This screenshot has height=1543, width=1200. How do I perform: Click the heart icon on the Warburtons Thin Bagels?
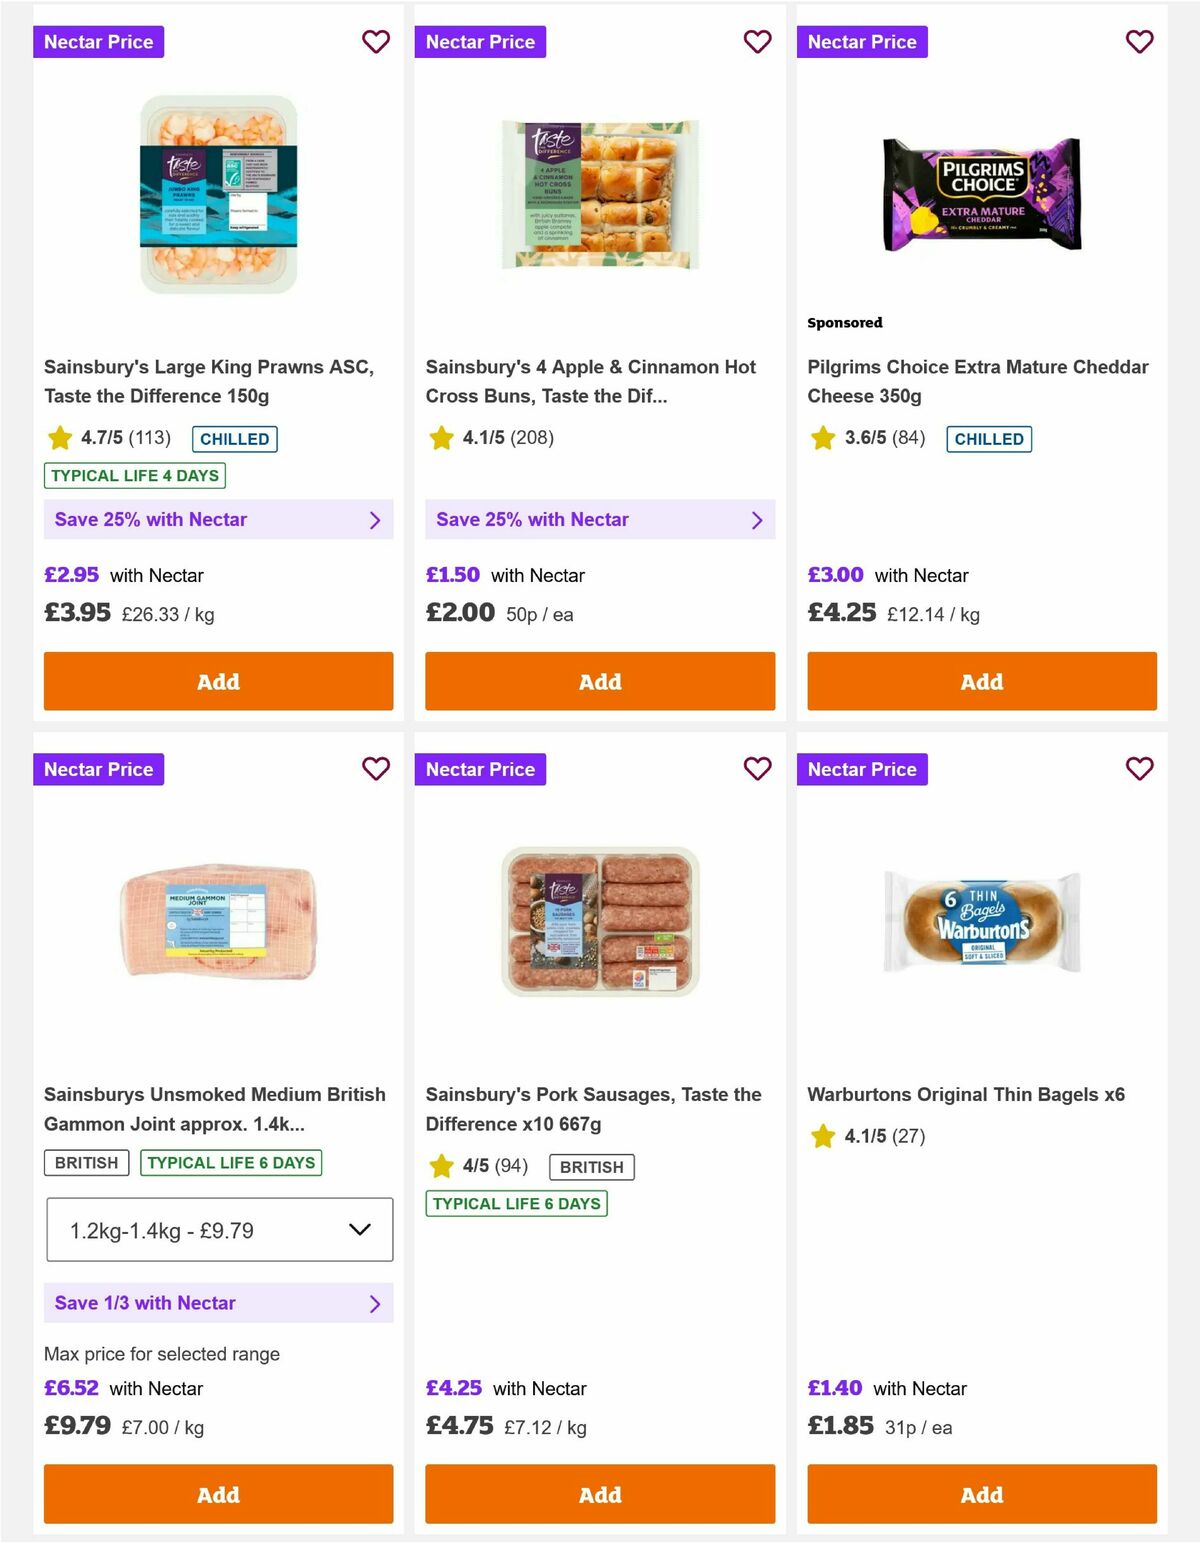coord(1139,769)
